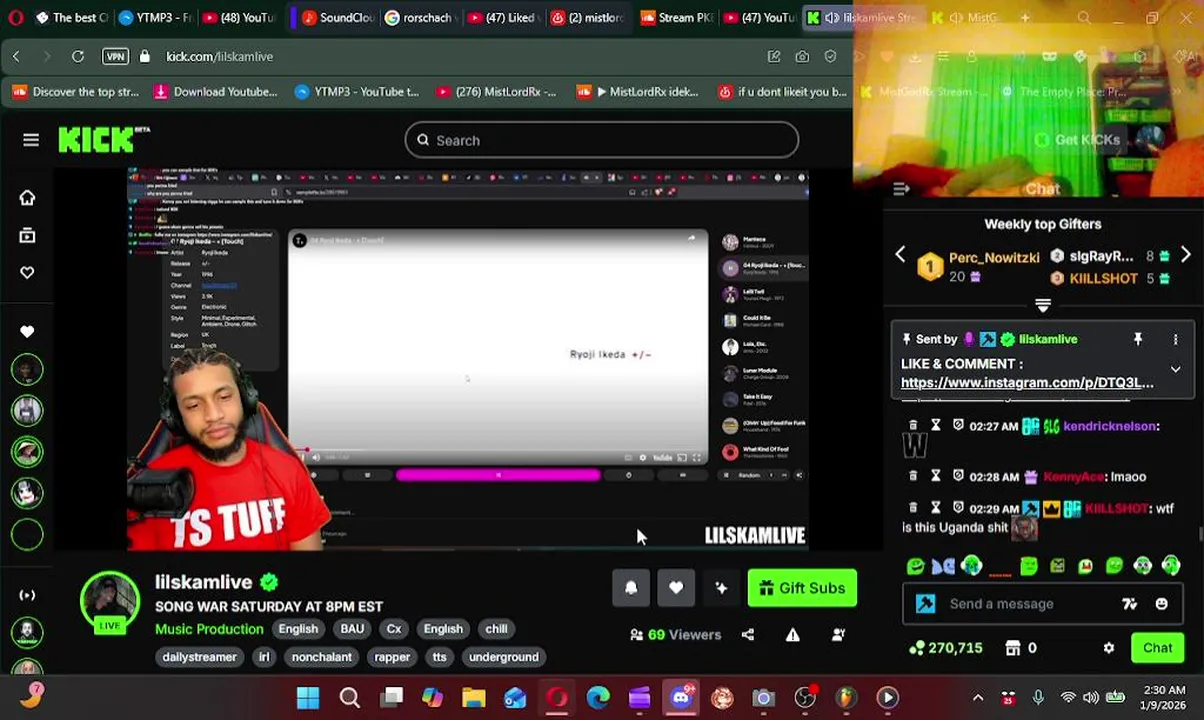
Task: Toggle follow with the heart button
Action: (x=676, y=588)
